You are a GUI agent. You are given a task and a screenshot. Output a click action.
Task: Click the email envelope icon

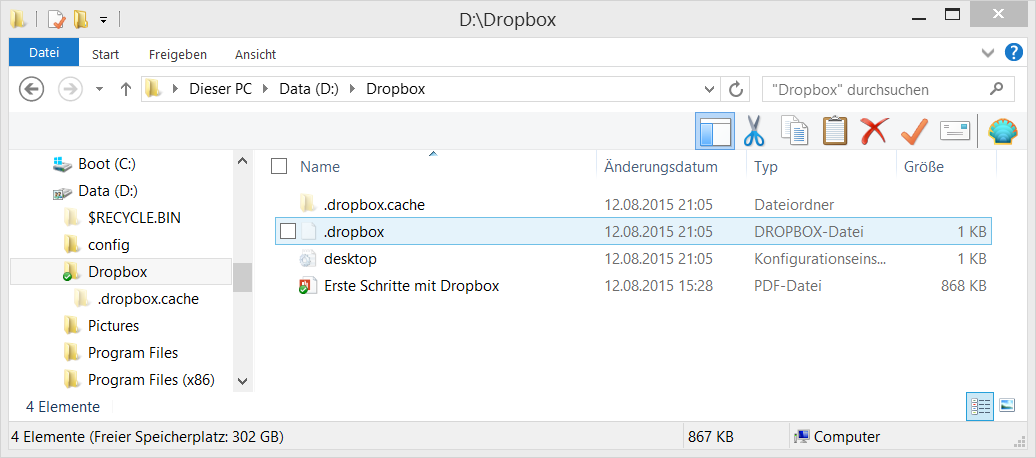[x=955, y=130]
